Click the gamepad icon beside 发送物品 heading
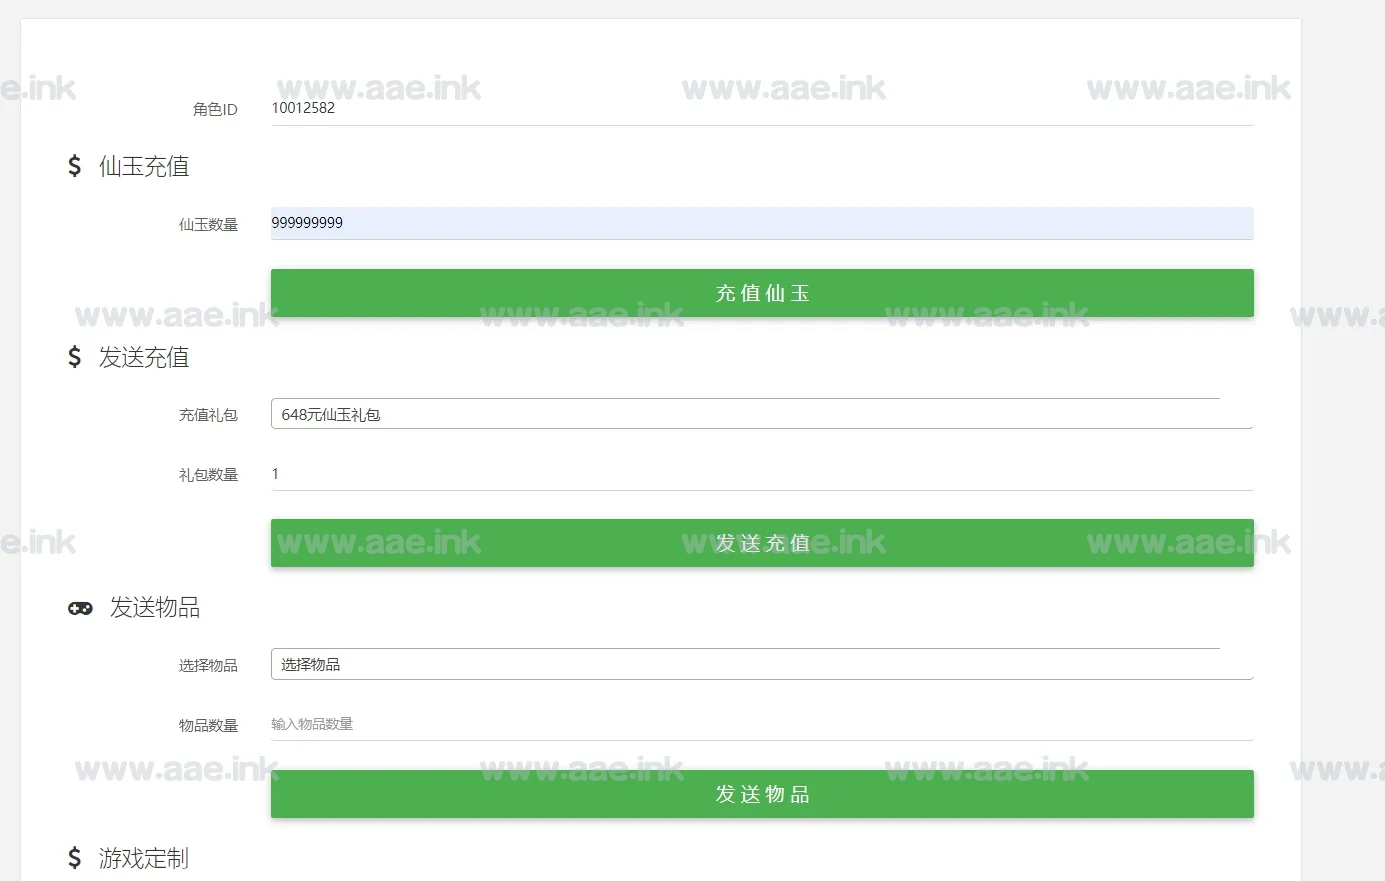1385x881 pixels. tap(80, 608)
